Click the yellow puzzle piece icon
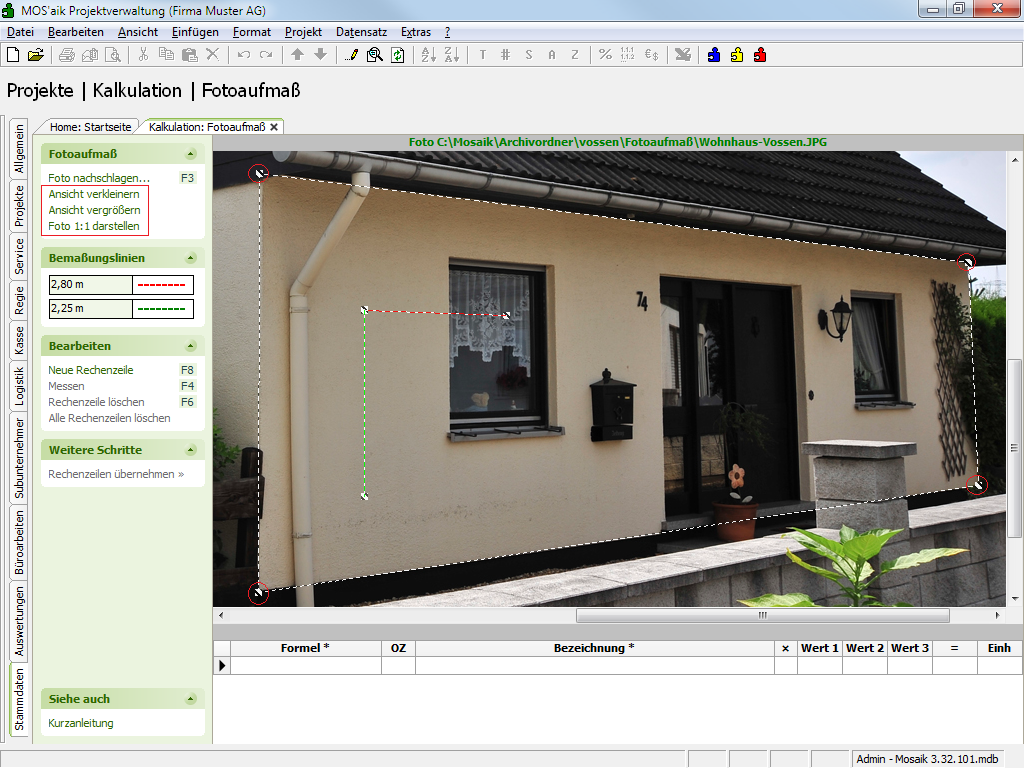Screen dimensions: 1024x768 pyautogui.click(x=737, y=55)
